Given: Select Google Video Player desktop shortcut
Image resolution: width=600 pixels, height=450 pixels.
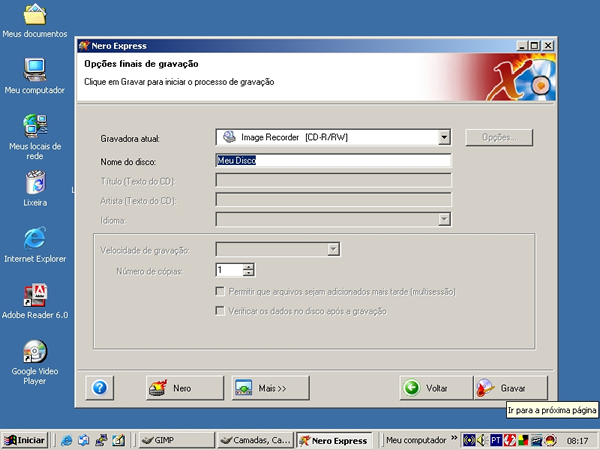Looking at the screenshot, I should tap(35, 362).
